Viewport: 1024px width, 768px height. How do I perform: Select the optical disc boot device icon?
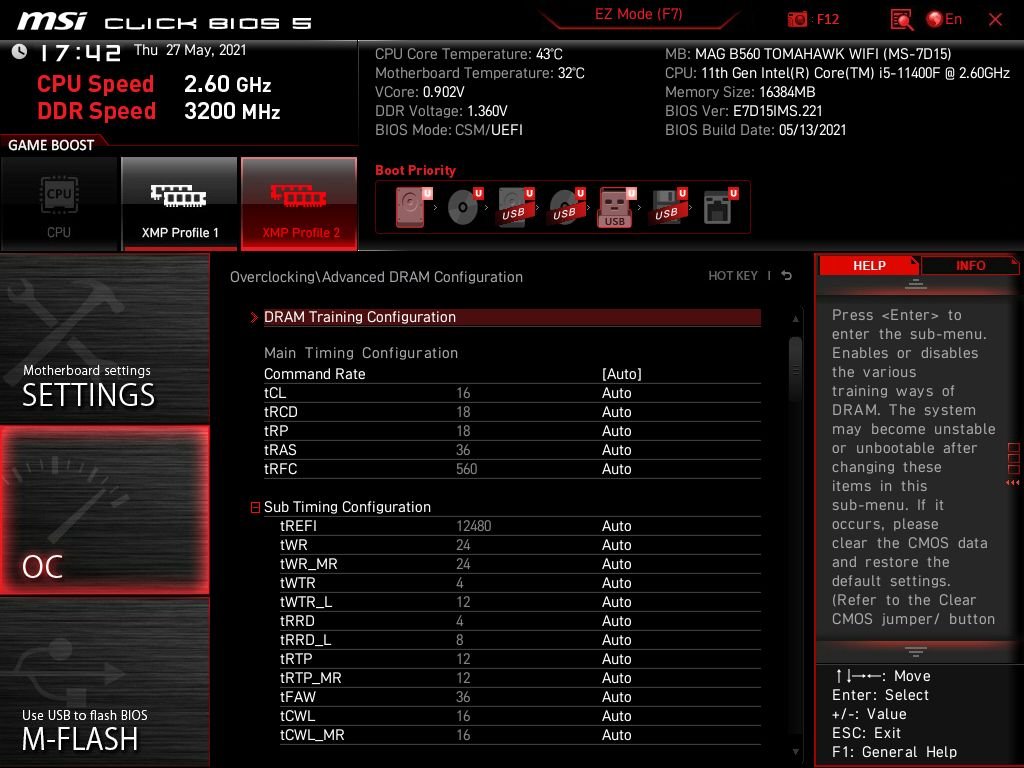coord(465,207)
